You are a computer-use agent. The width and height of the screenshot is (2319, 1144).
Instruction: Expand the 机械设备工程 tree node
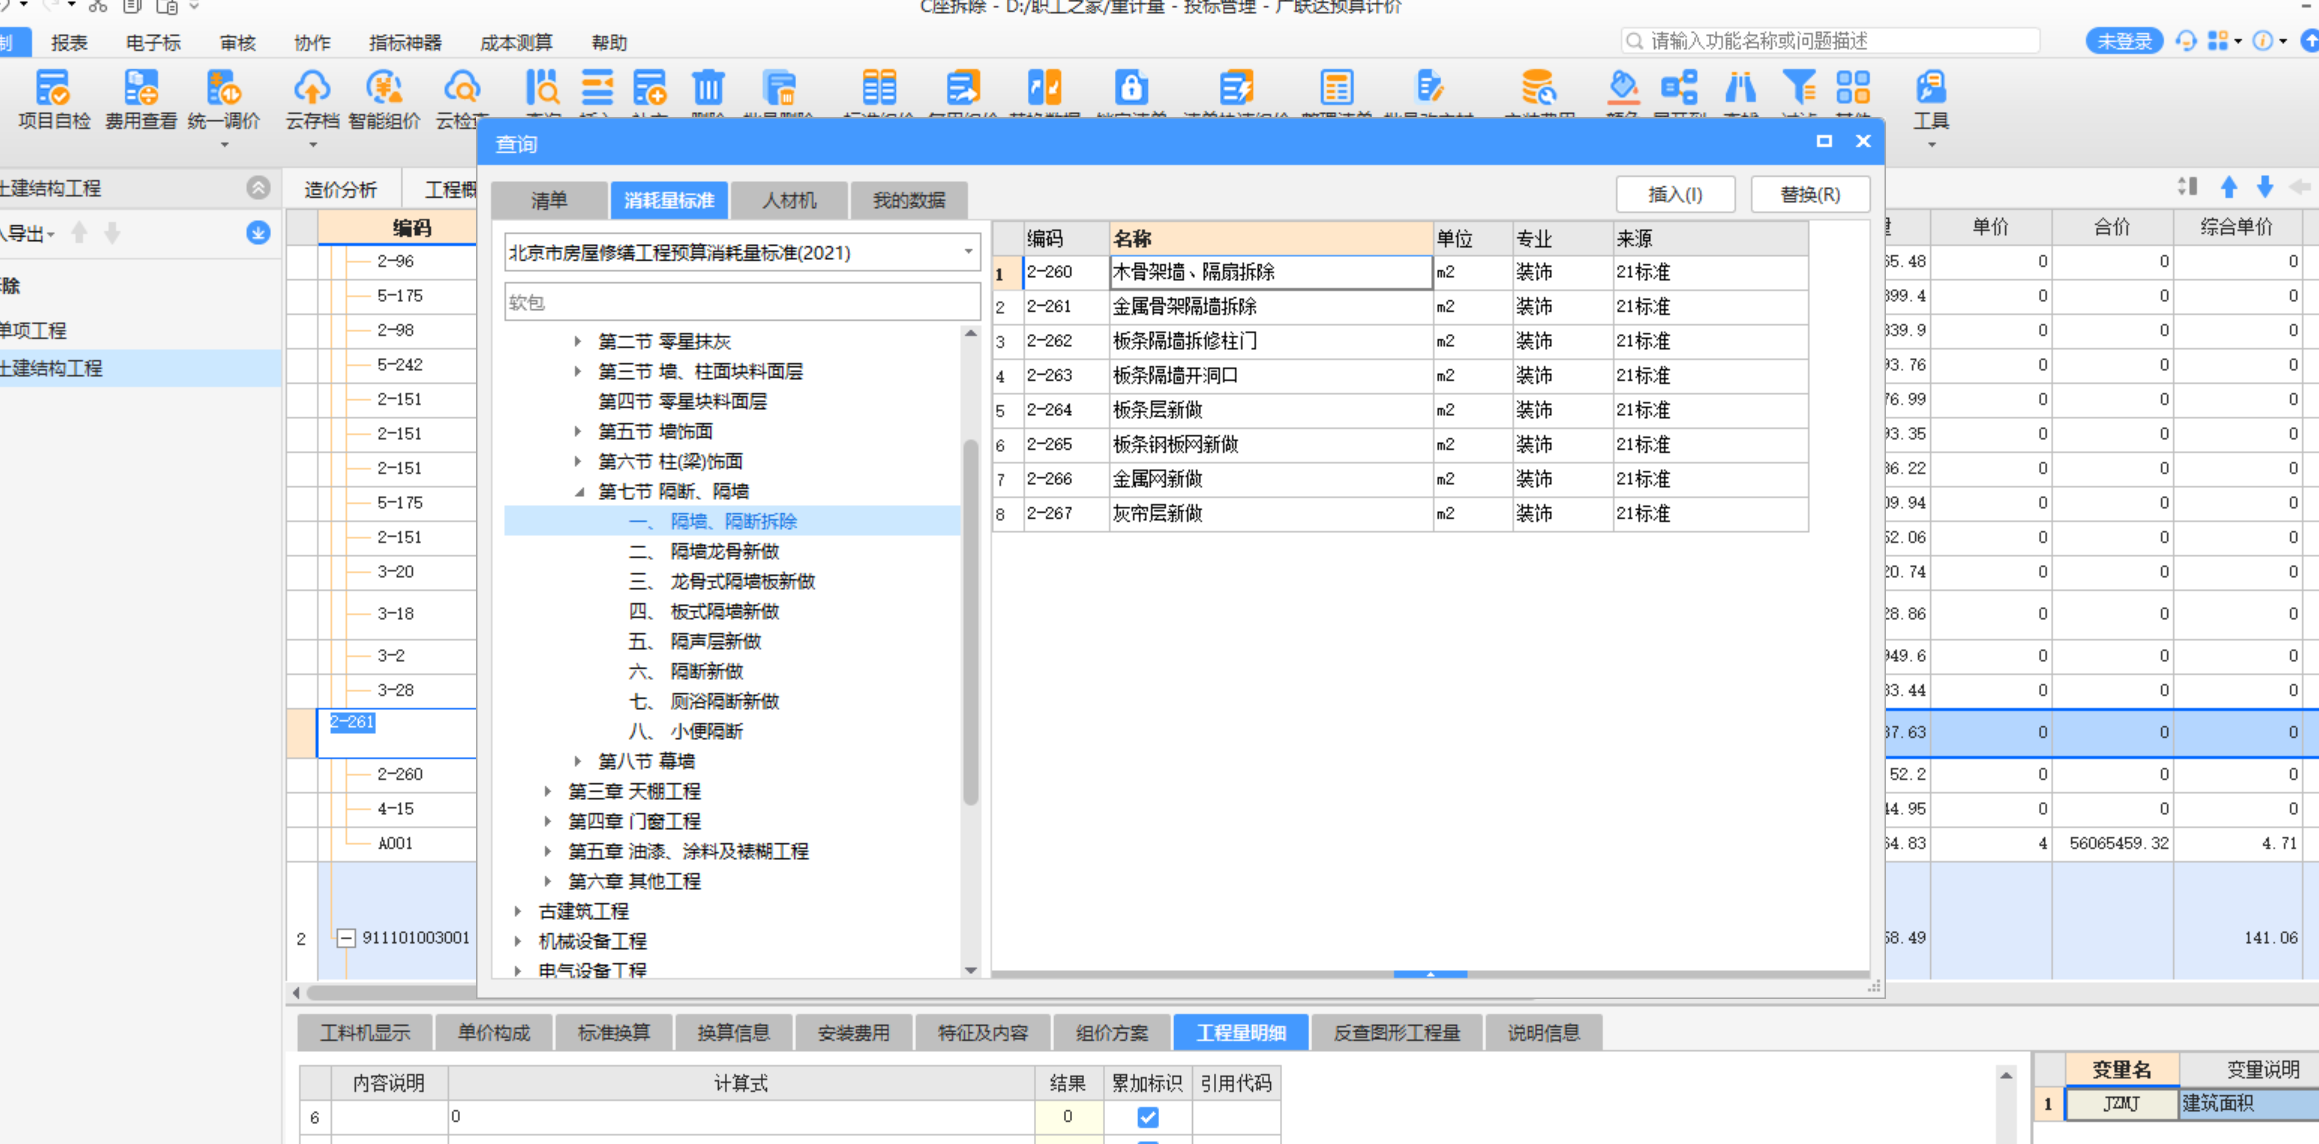(x=518, y=942)
